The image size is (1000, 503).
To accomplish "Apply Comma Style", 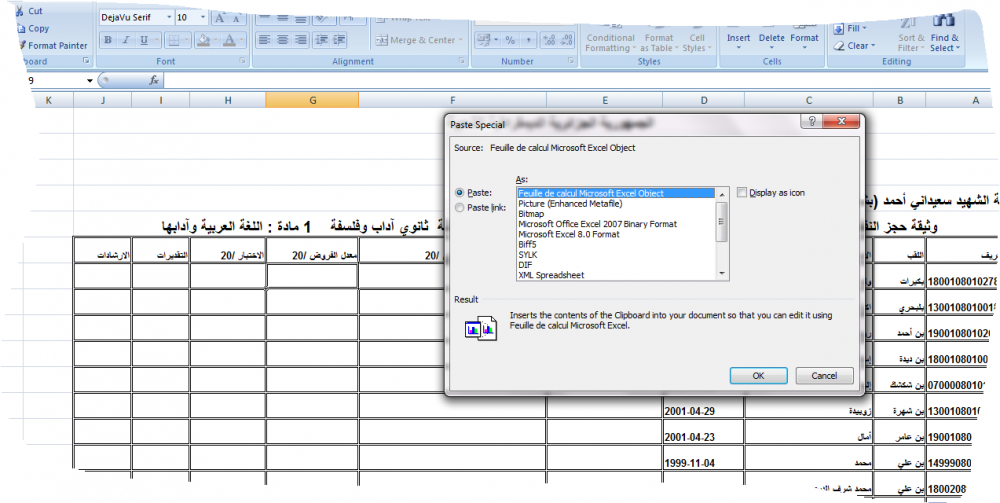I will click(527, 40).
